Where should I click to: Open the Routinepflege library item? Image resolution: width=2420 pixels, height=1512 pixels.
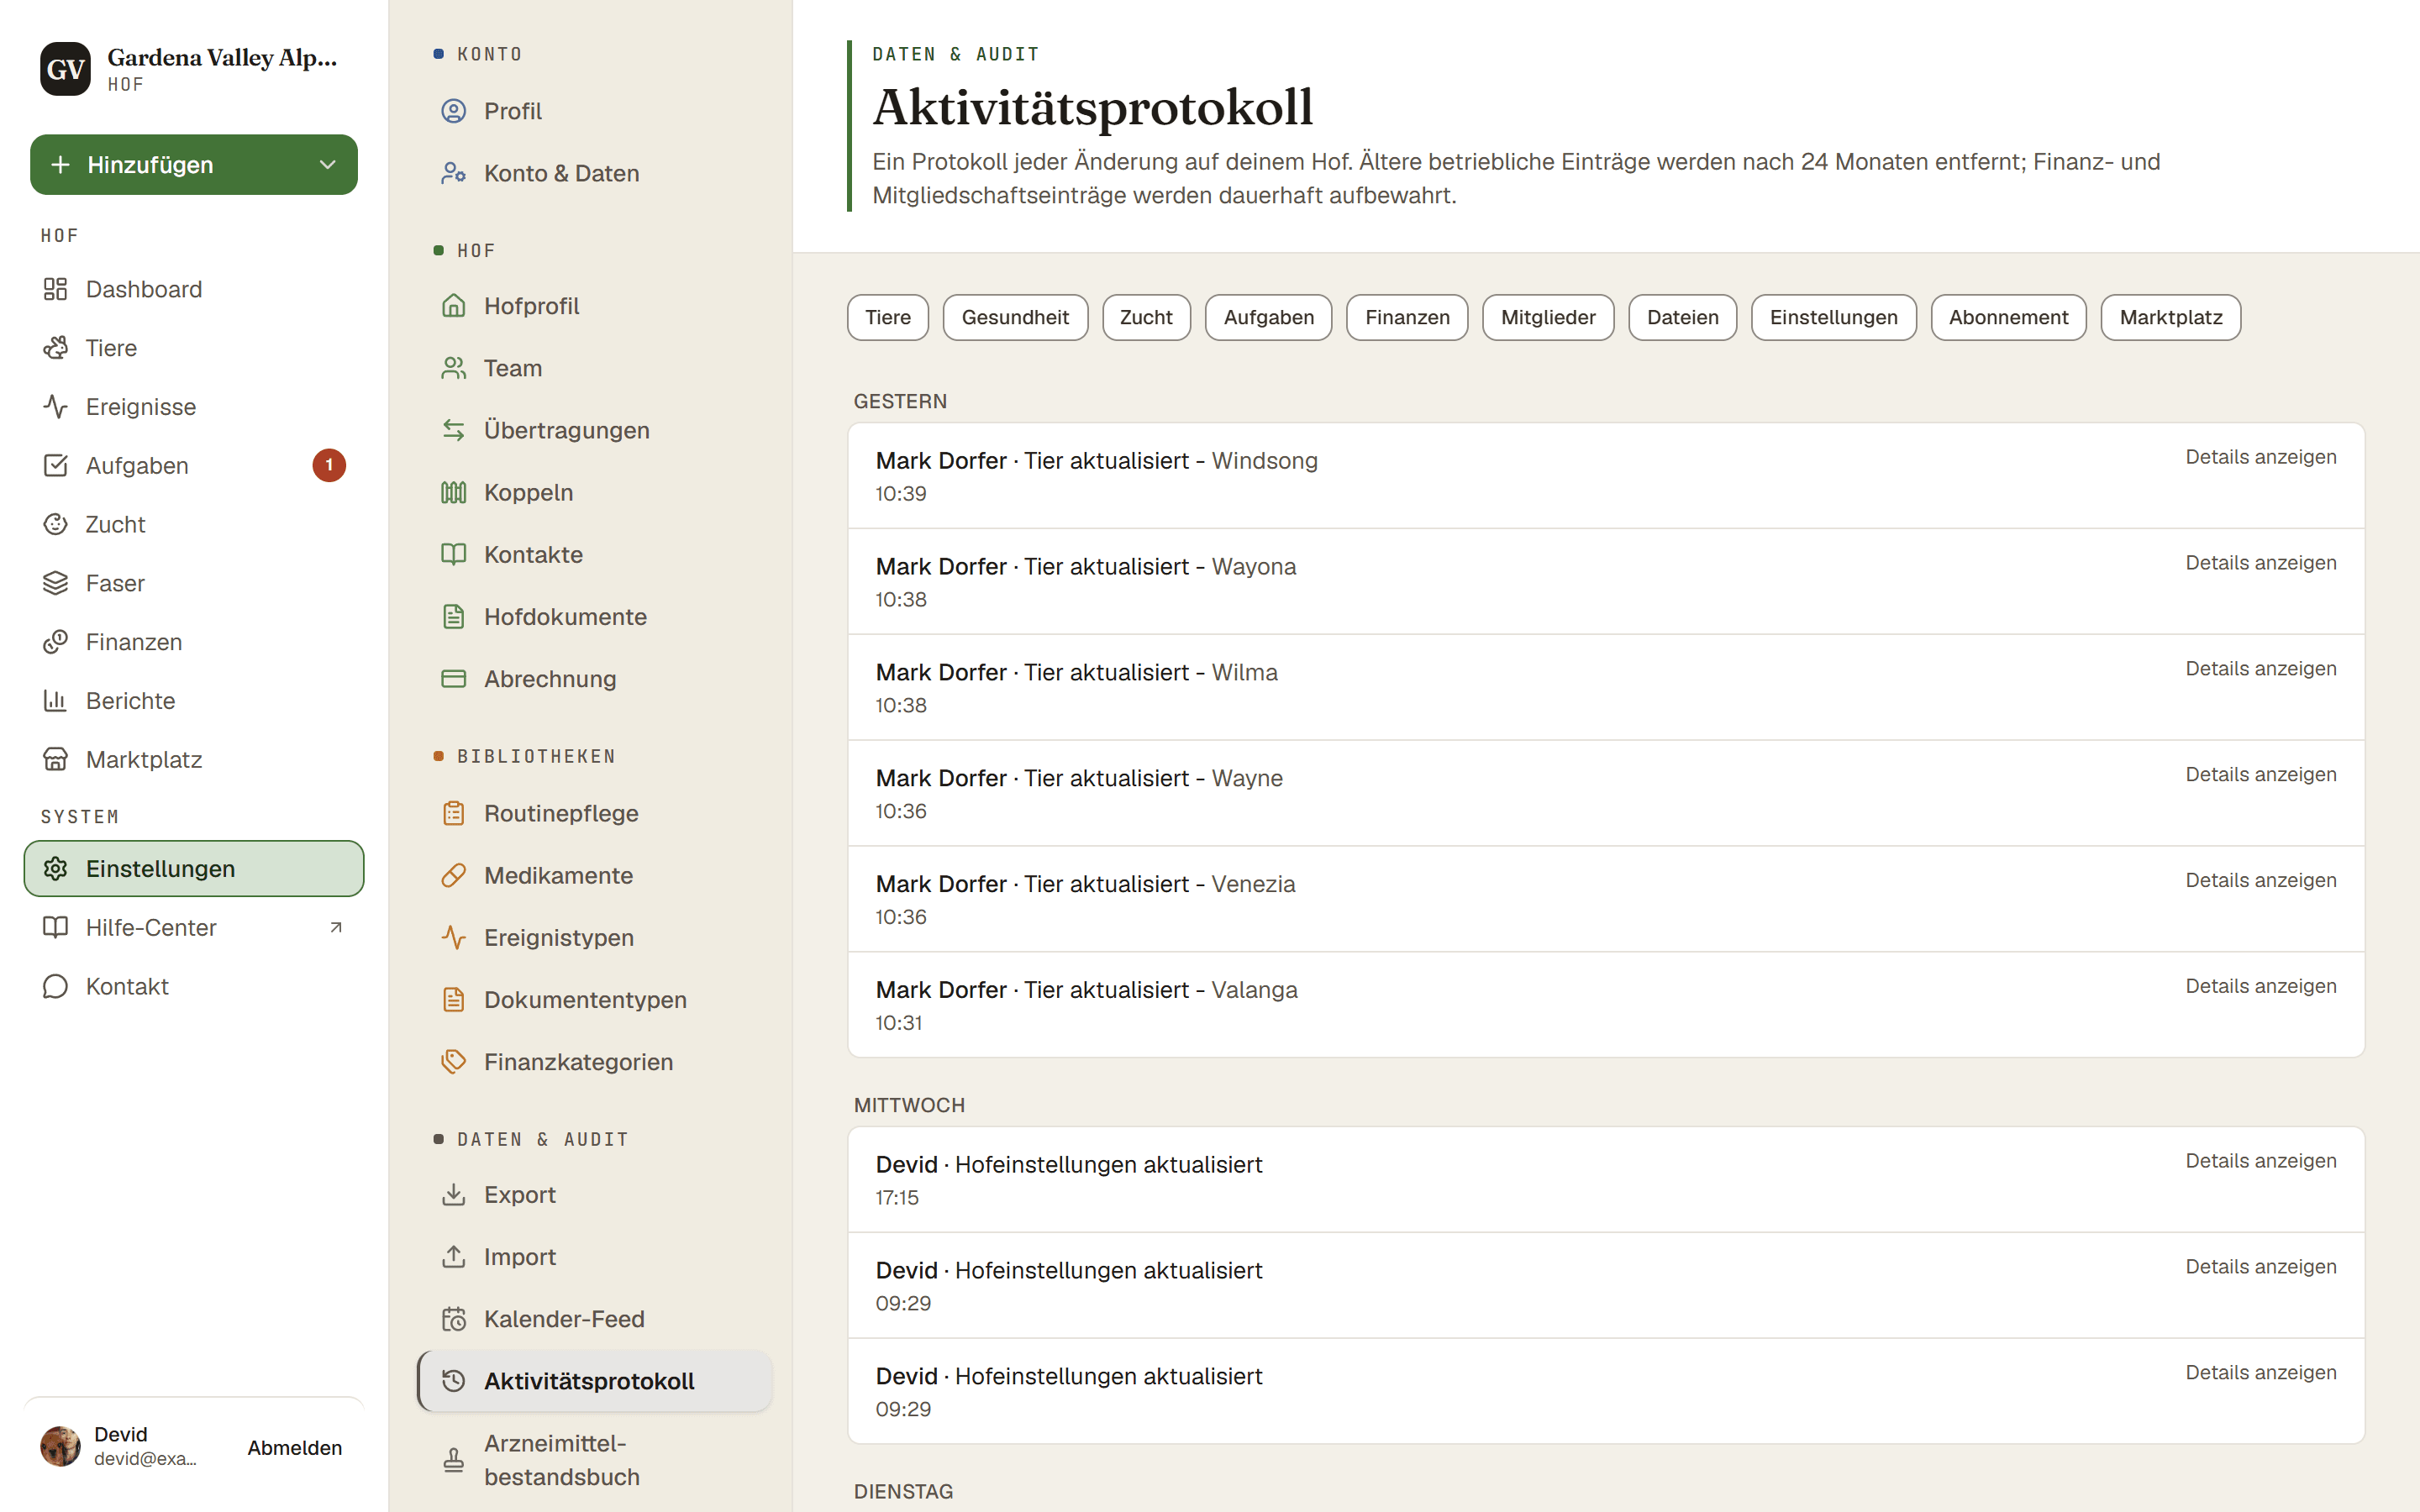click(x=594, y=814)
